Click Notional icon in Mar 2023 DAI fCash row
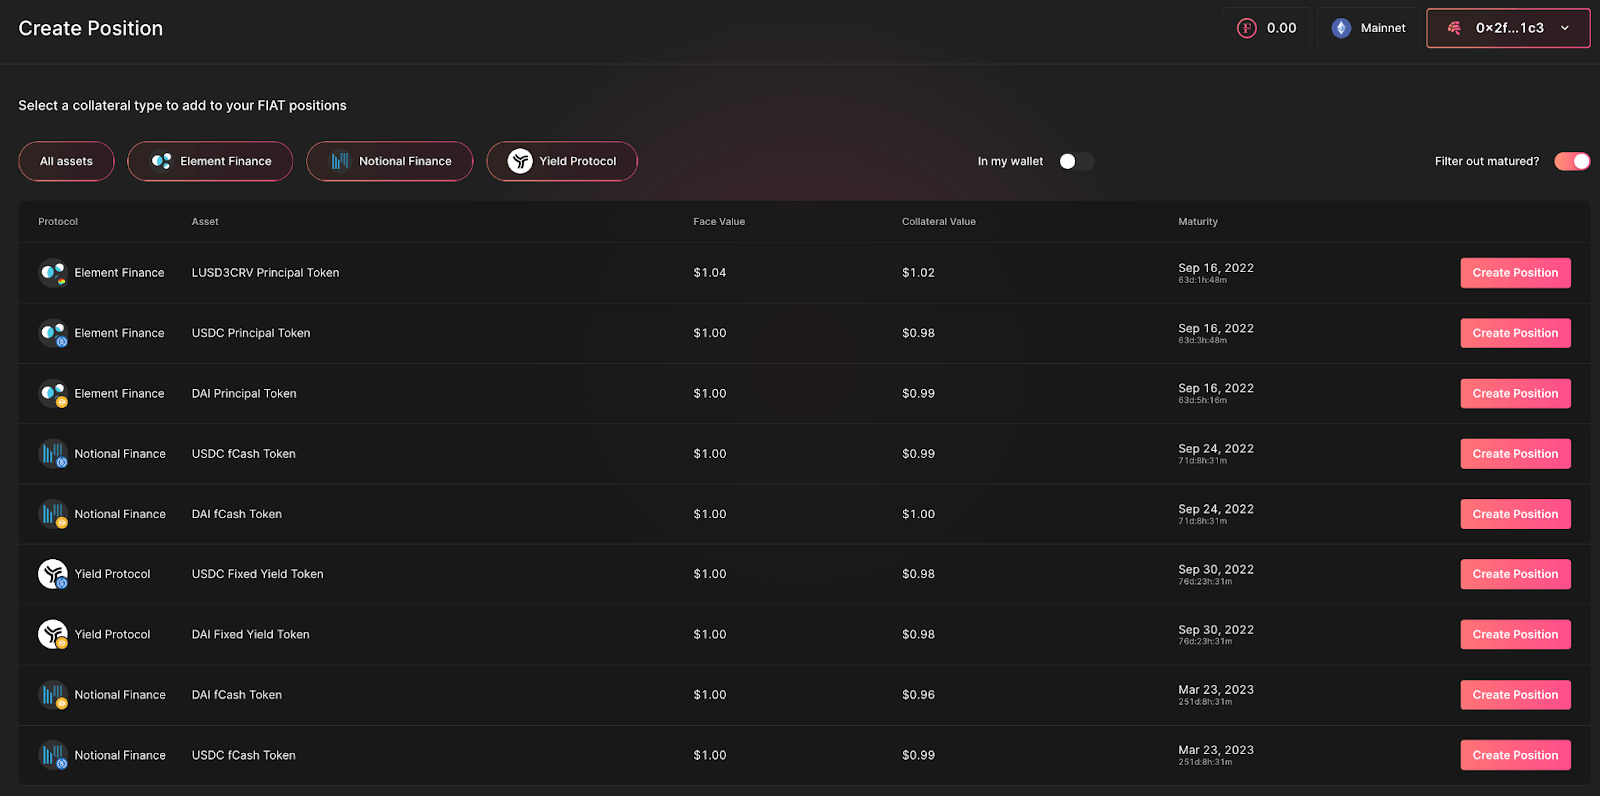 (53, 695)
